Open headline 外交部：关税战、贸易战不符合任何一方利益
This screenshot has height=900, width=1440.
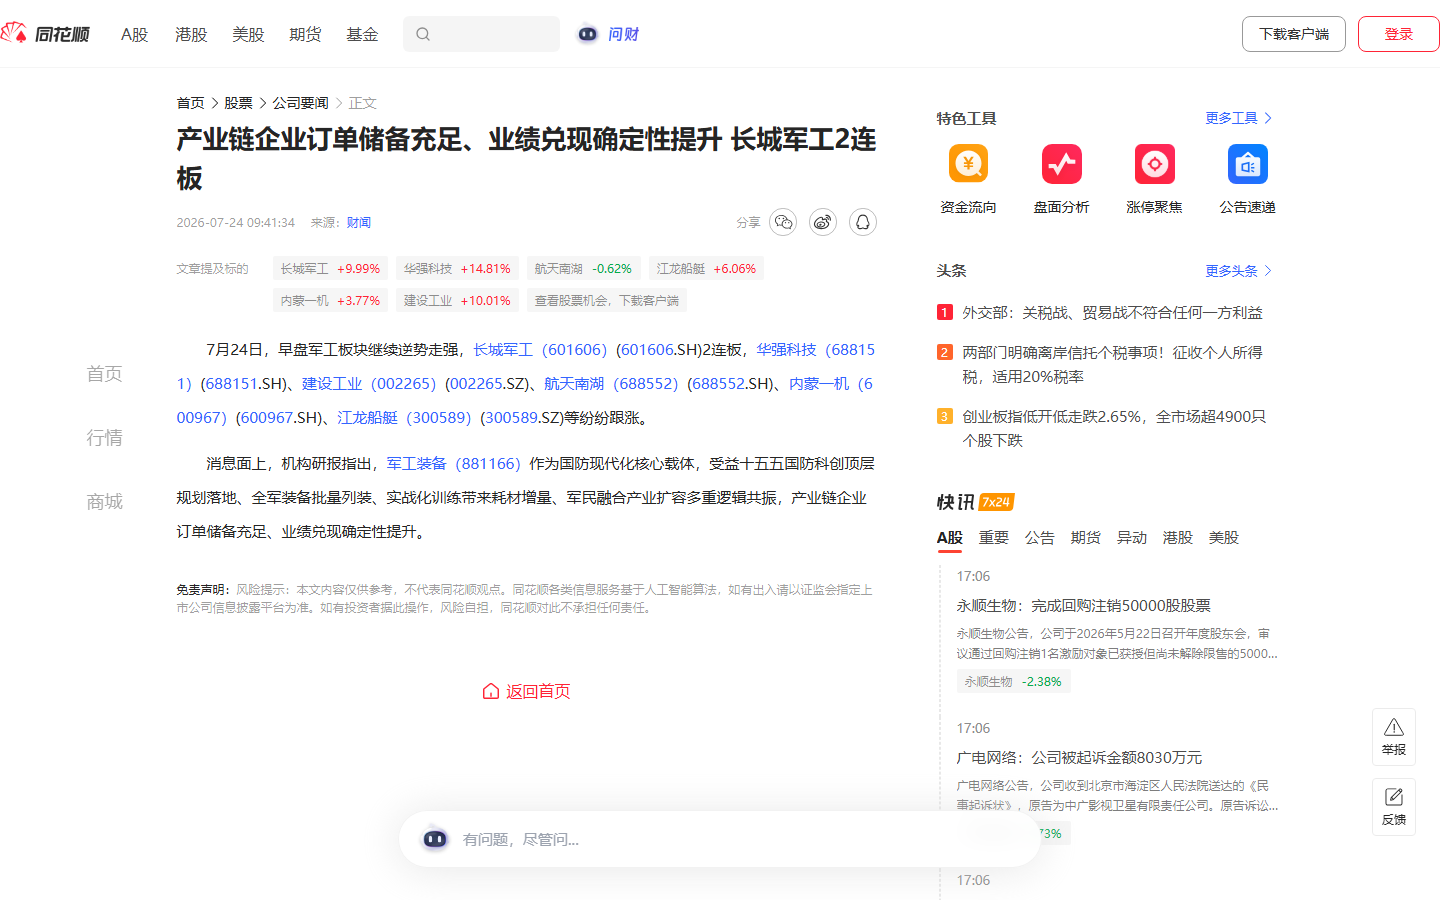1112,313
